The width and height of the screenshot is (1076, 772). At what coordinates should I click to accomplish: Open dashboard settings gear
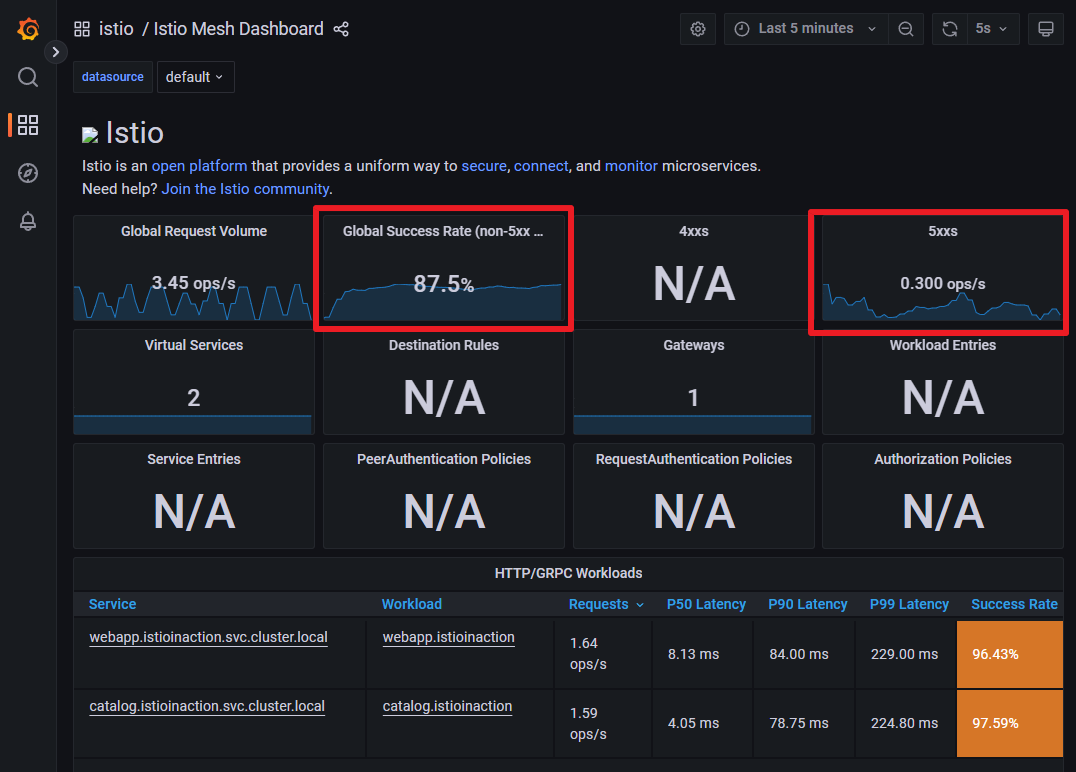coord(698,29)
